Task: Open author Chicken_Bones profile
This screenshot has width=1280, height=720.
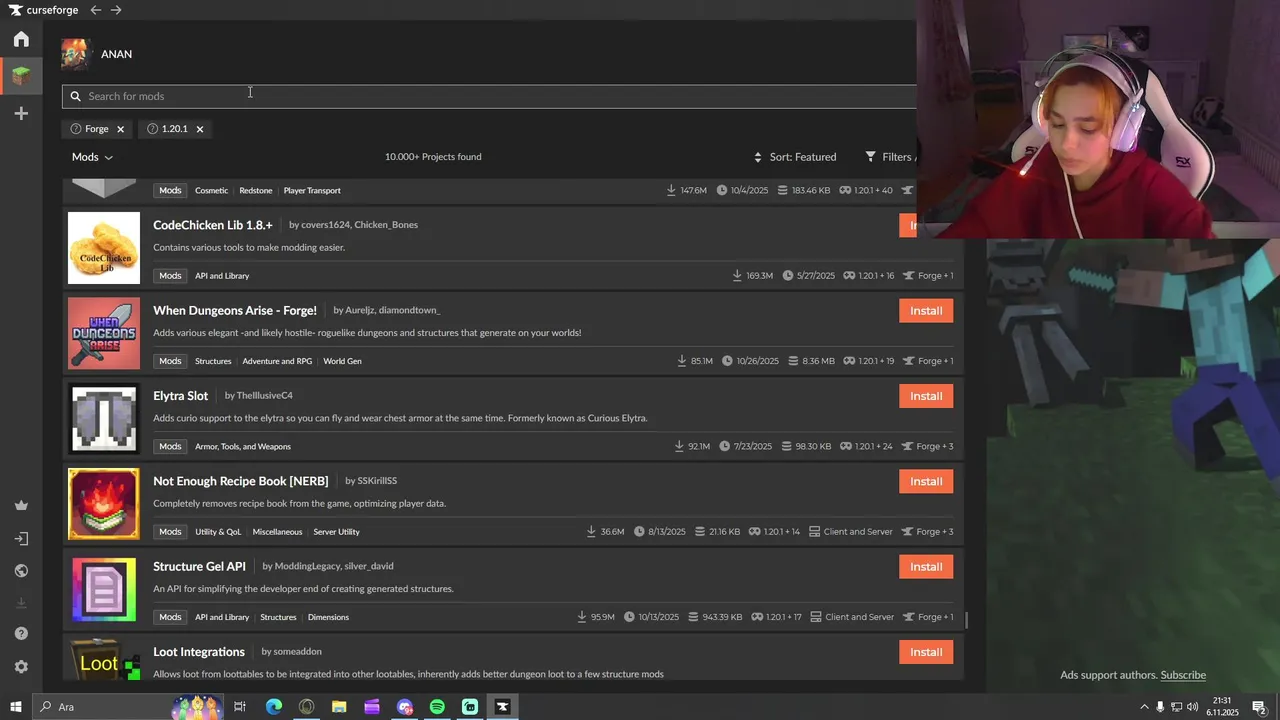Action: click(386, 225)
